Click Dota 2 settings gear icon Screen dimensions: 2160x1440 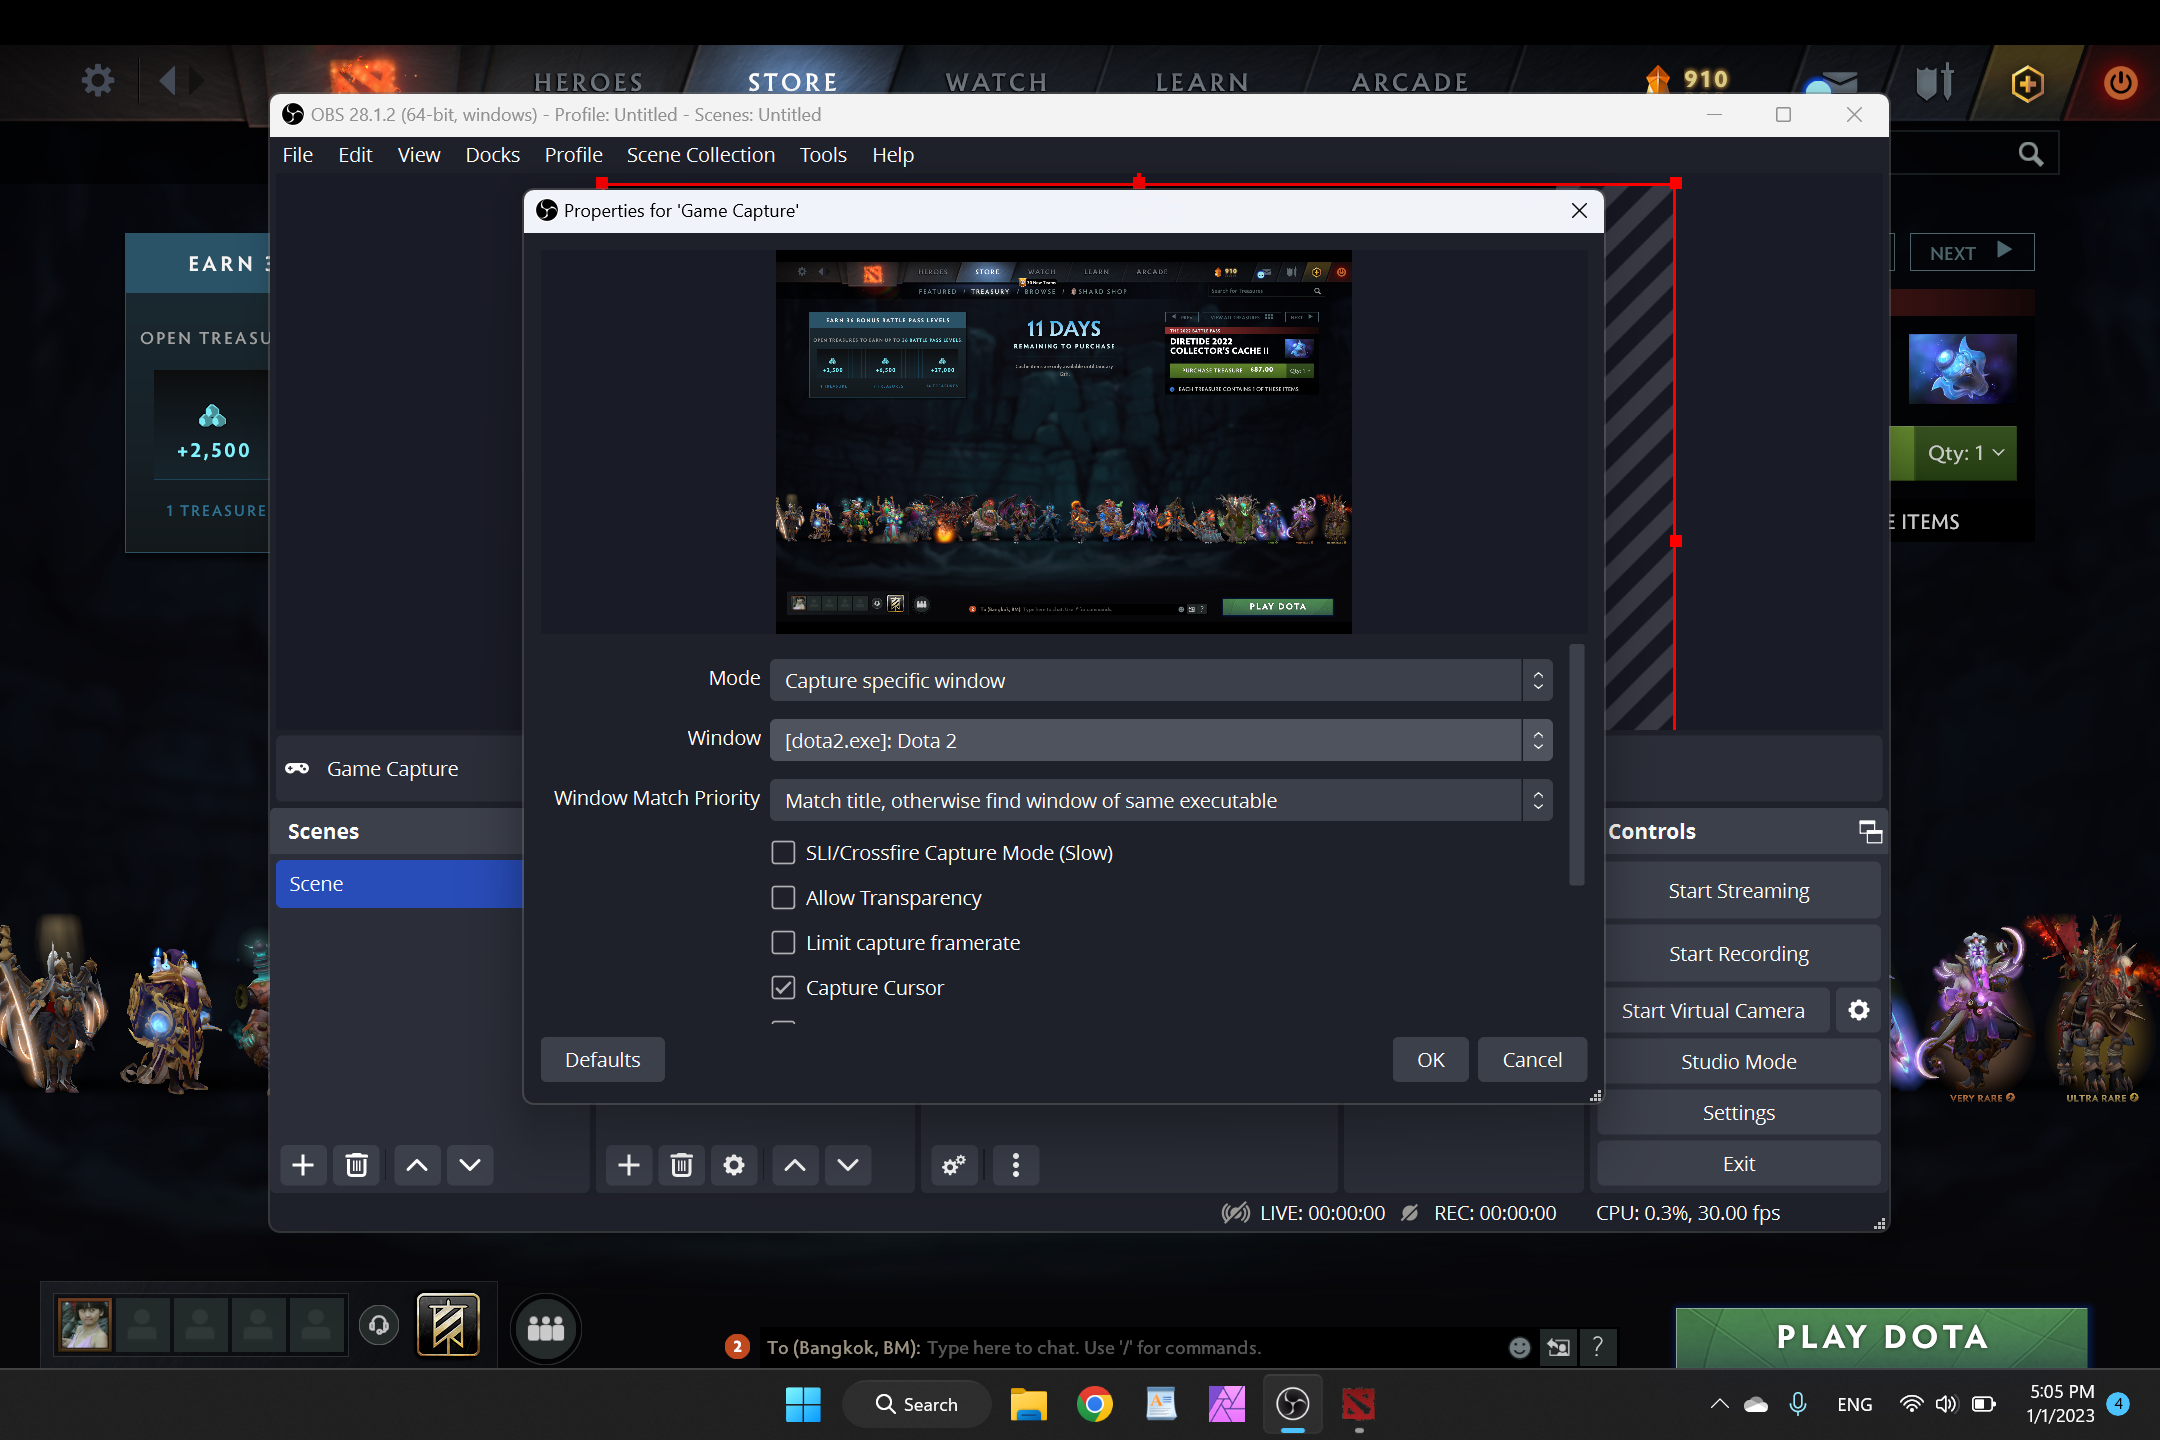tap(98, 80)
